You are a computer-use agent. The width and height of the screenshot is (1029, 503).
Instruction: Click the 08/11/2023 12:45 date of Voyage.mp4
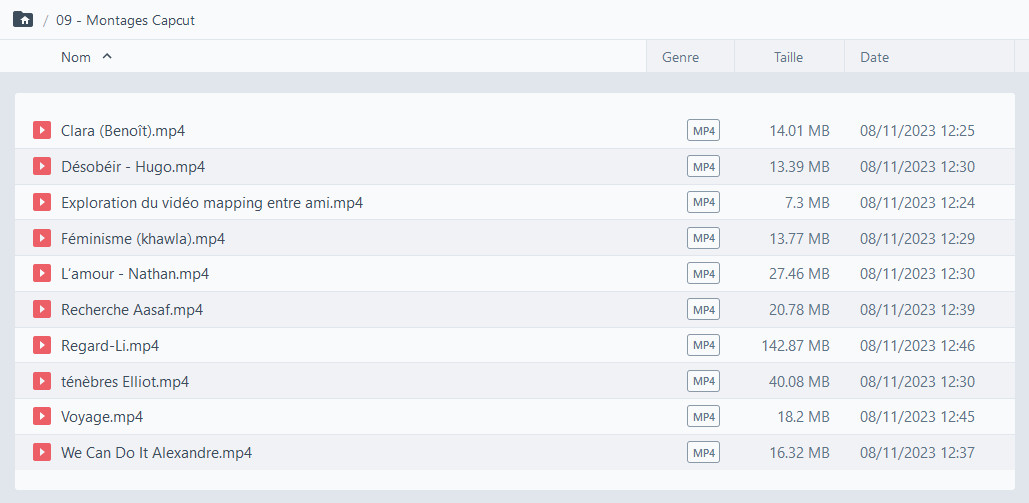917,417
